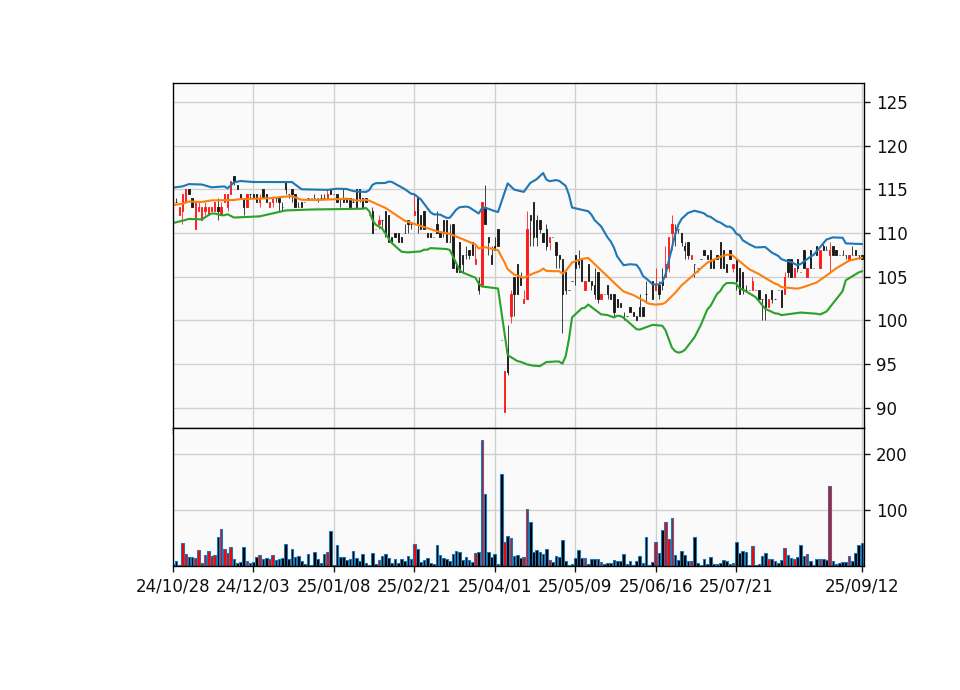
Task: Click the 120 price axis label
Action: pos(892,147)
